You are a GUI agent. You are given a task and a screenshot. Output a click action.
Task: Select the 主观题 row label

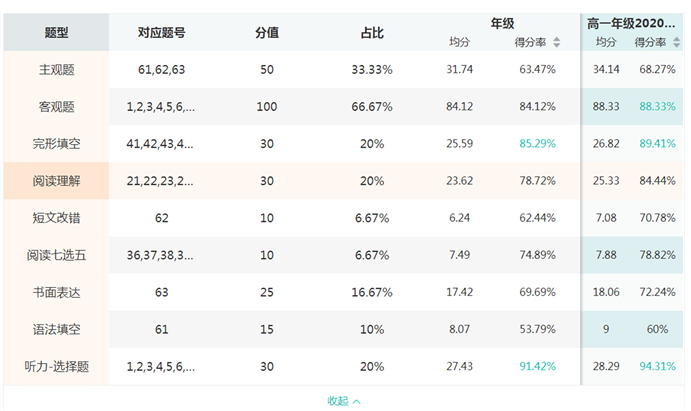[x=57, y=70]
